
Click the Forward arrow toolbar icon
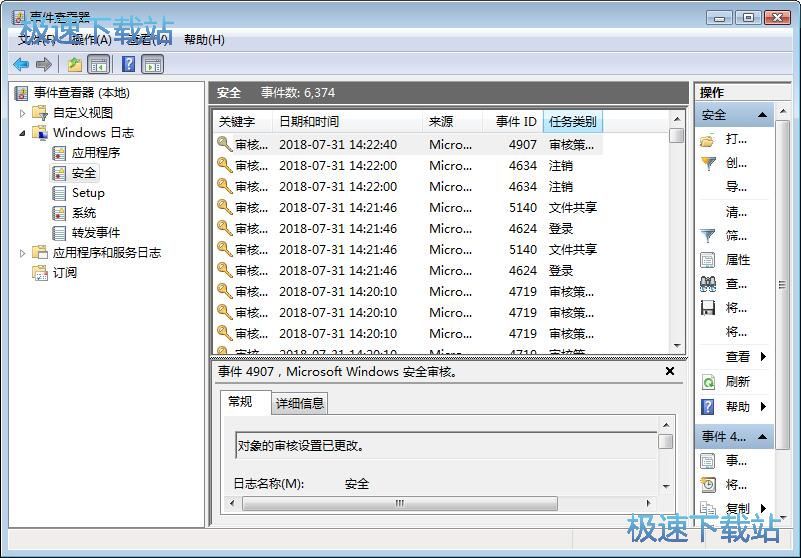point(44,64)
